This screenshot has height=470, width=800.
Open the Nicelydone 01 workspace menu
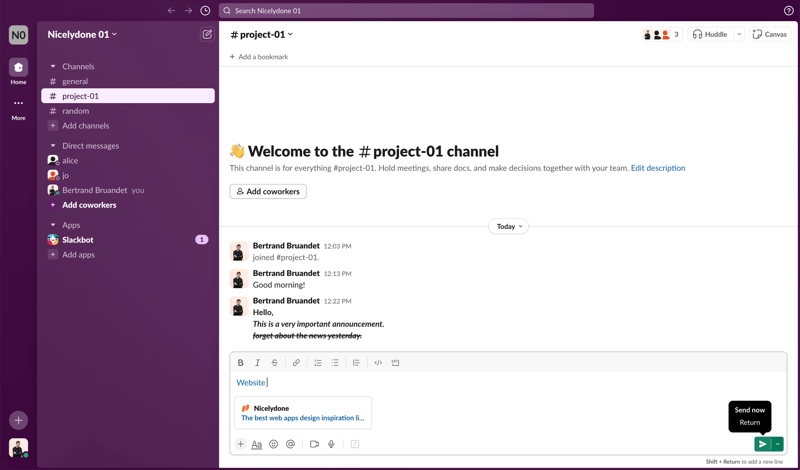[82, 35]
